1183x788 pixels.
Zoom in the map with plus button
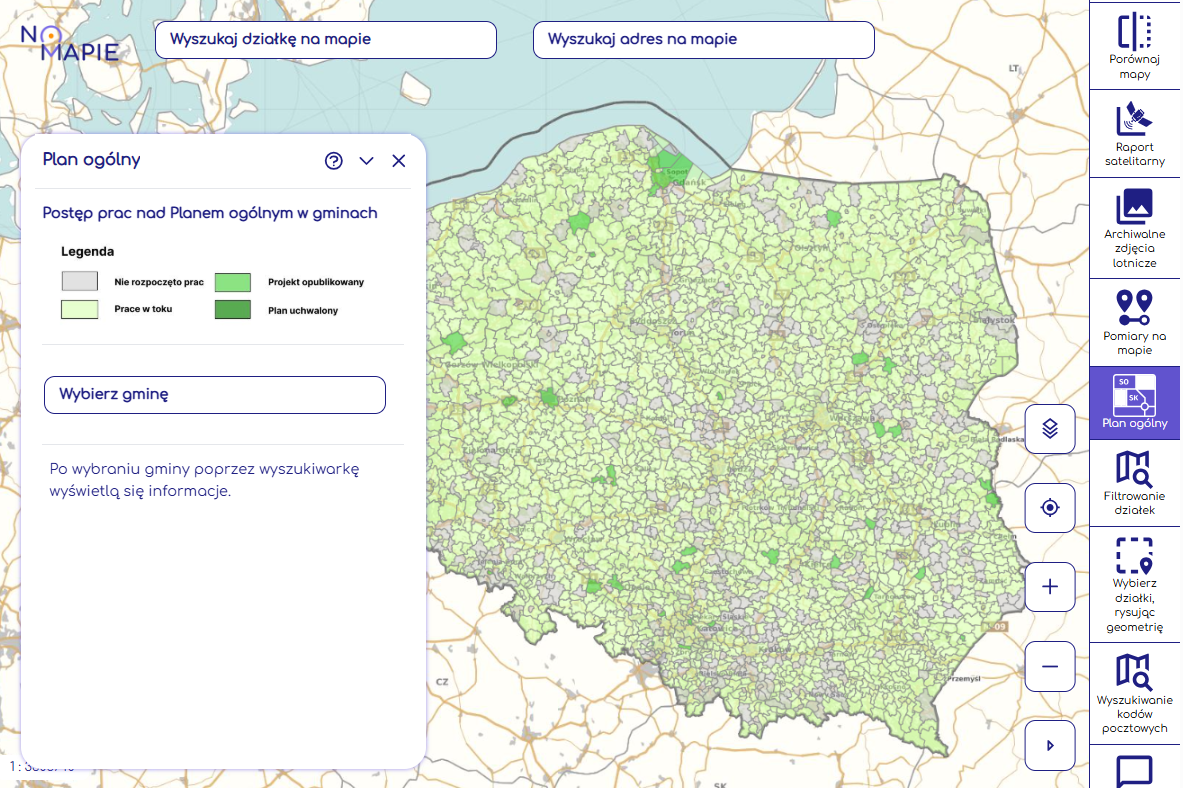[x=1050, y=587]
